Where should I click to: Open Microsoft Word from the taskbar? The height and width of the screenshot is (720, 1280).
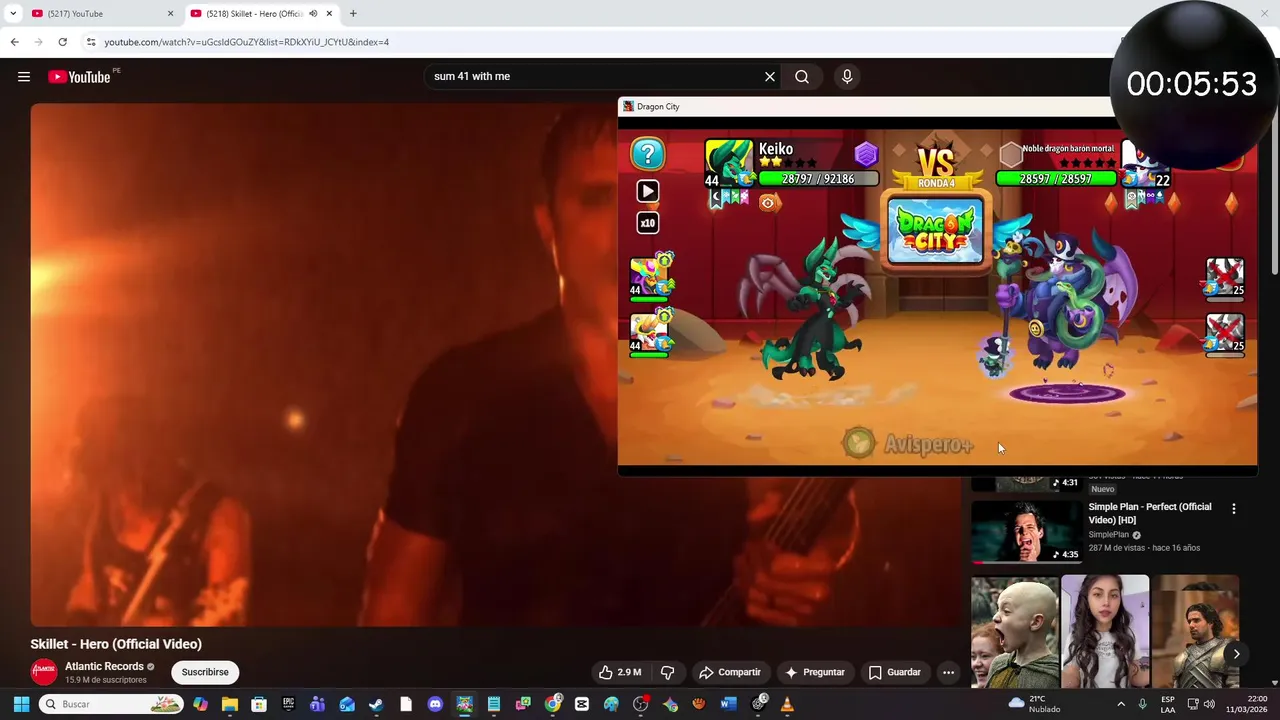[x=728, y=704]
